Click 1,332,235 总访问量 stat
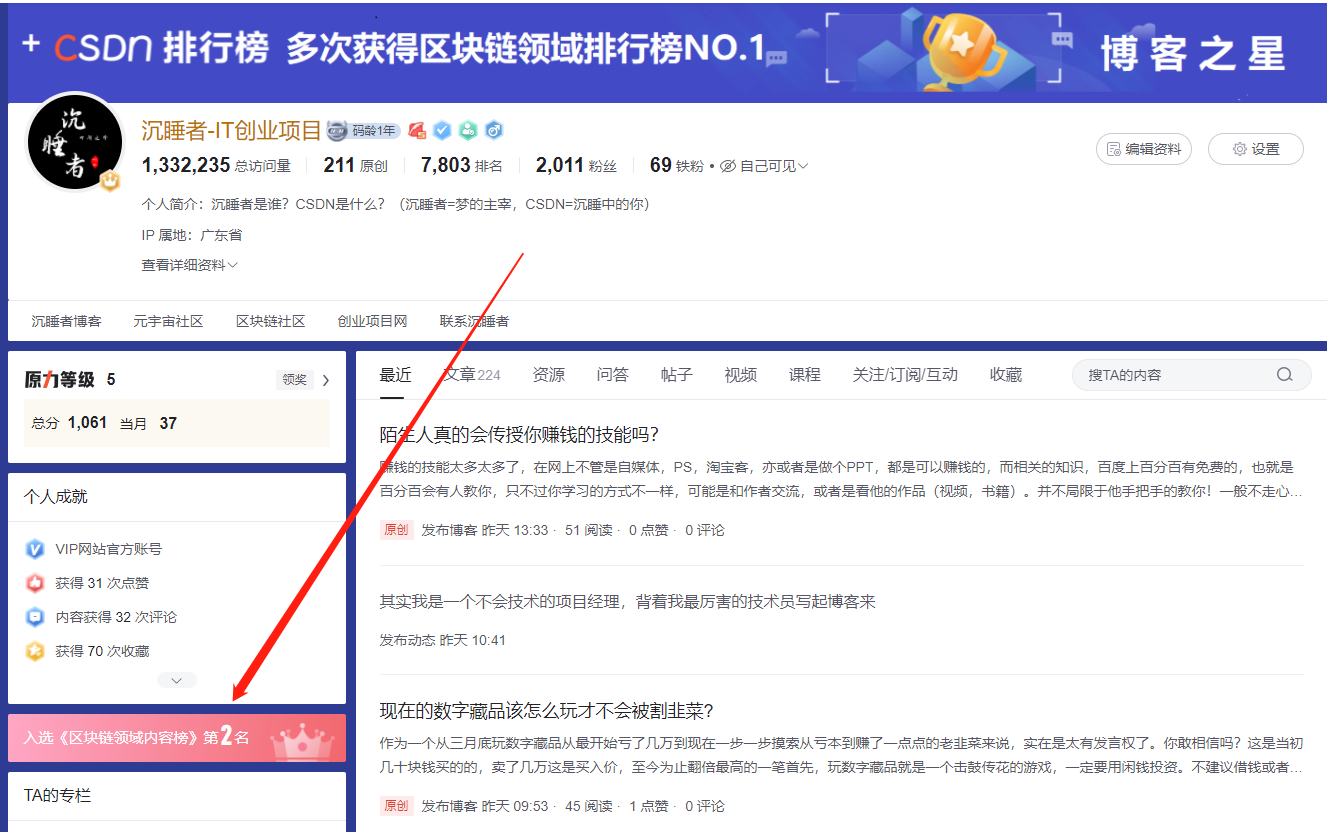The width and height of the screenshot is (1327, 832). click(217, 166)
